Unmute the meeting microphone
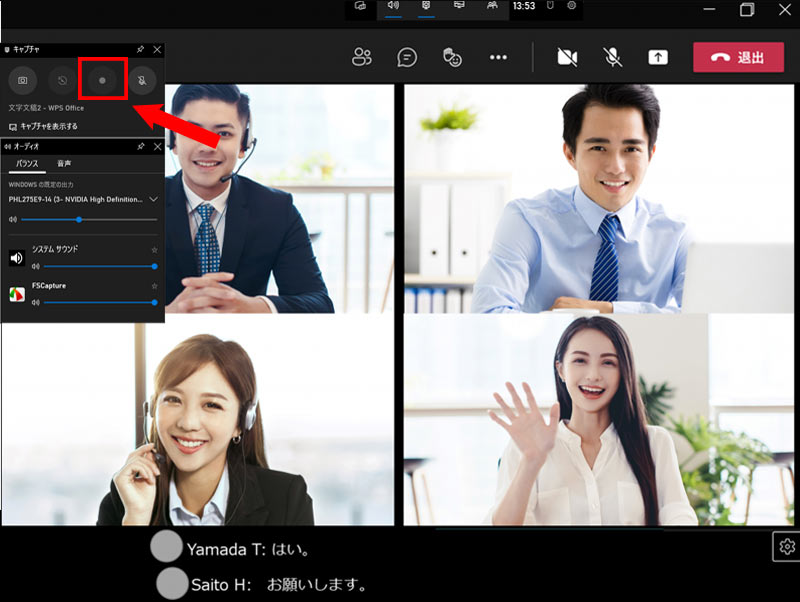The height and width of the screenshot is (602, 800). click(613, 57)
